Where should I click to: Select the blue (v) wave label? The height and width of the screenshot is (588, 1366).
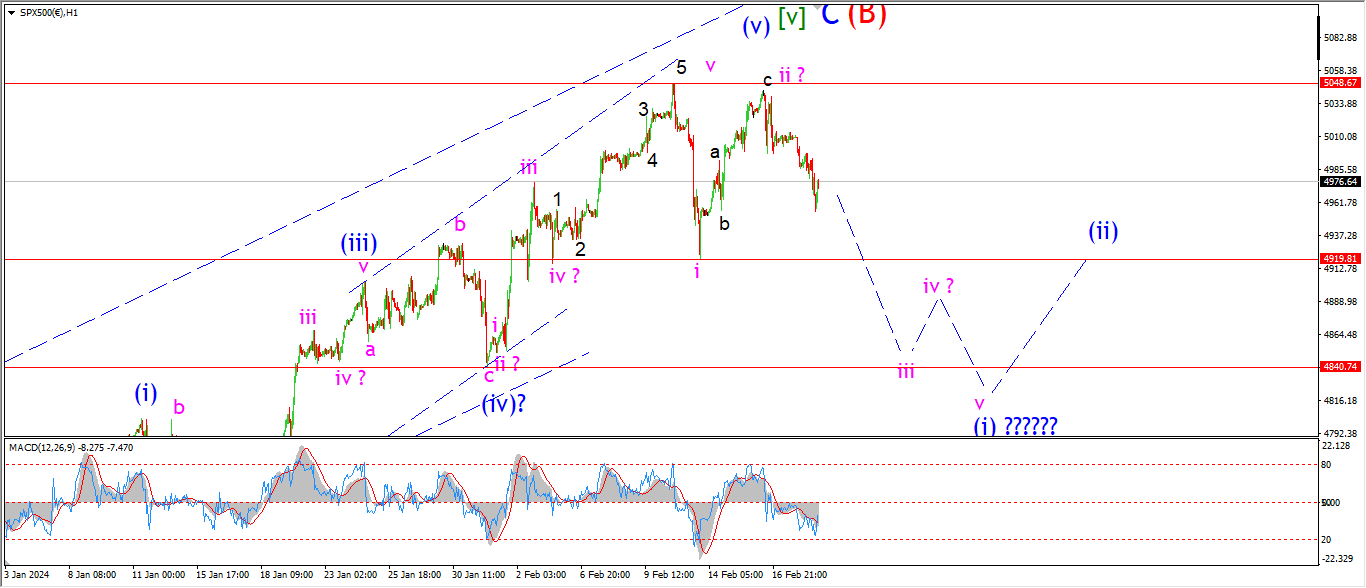(x=756, y=27)
